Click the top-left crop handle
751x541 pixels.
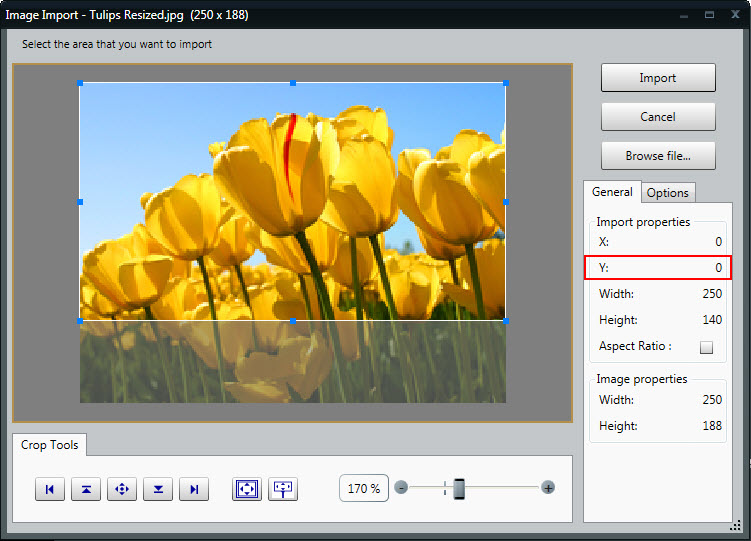[80, 83]
